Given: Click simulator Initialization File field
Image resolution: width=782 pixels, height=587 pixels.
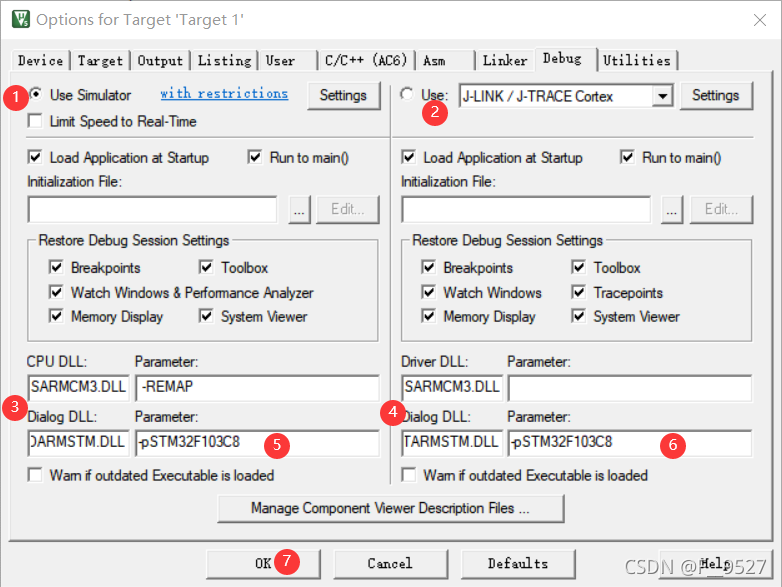Looking at the screenshot, I should click(x=153, y=209).
